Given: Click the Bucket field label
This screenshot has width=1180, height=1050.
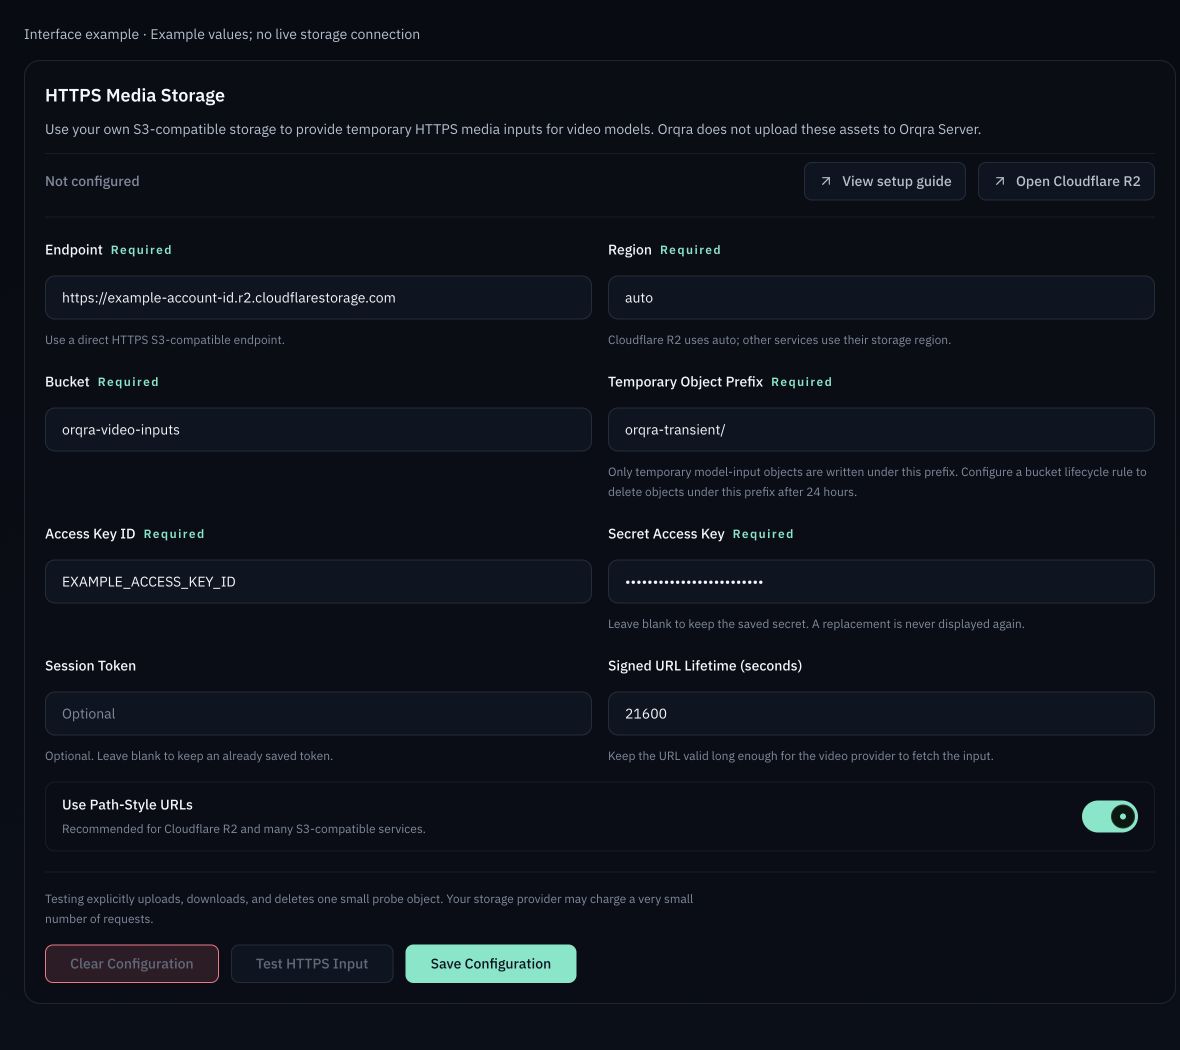Looking at the screenshot, I should [67, 382].
